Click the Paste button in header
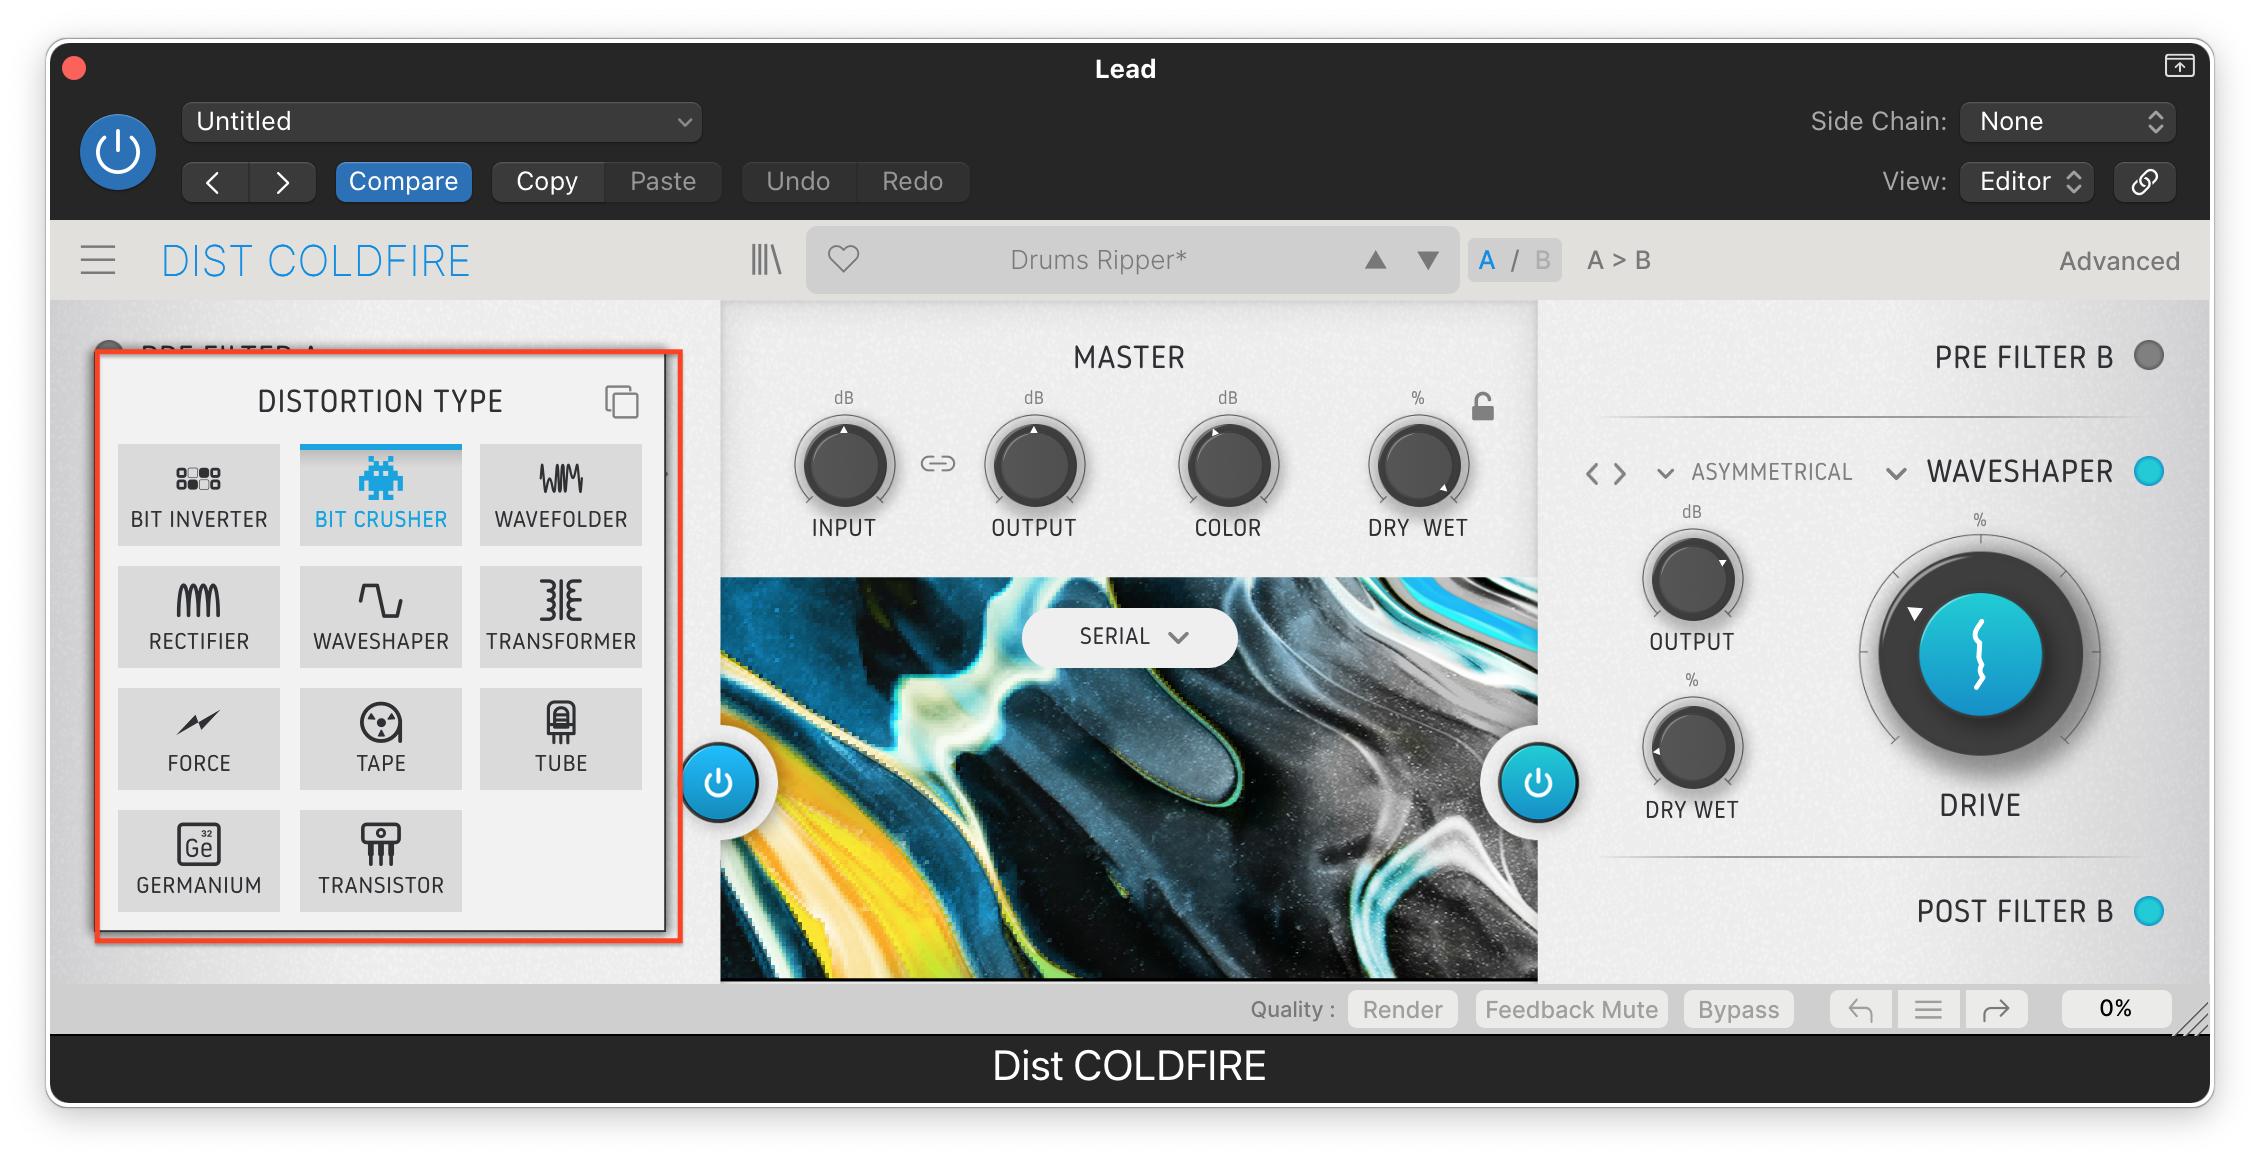This screenshot has height=1162, width=2260. coord(663,181)
